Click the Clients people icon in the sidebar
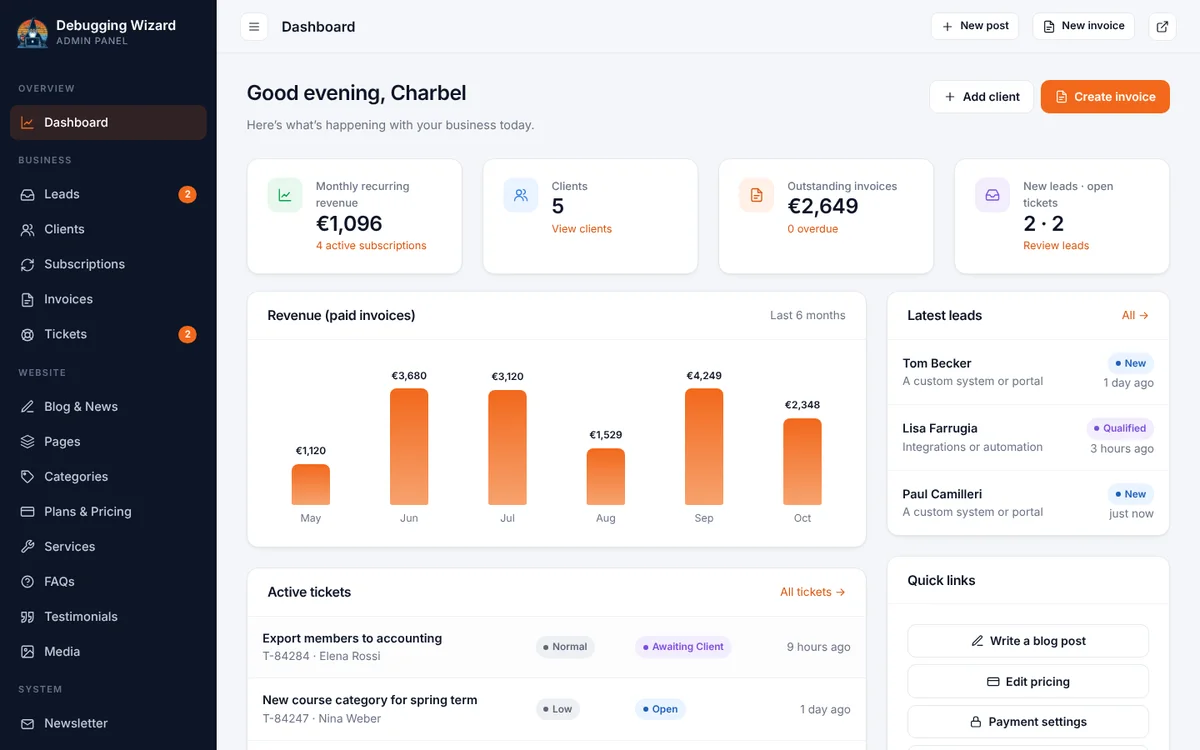Screen dimensions: 1200x750 point(27,229)
